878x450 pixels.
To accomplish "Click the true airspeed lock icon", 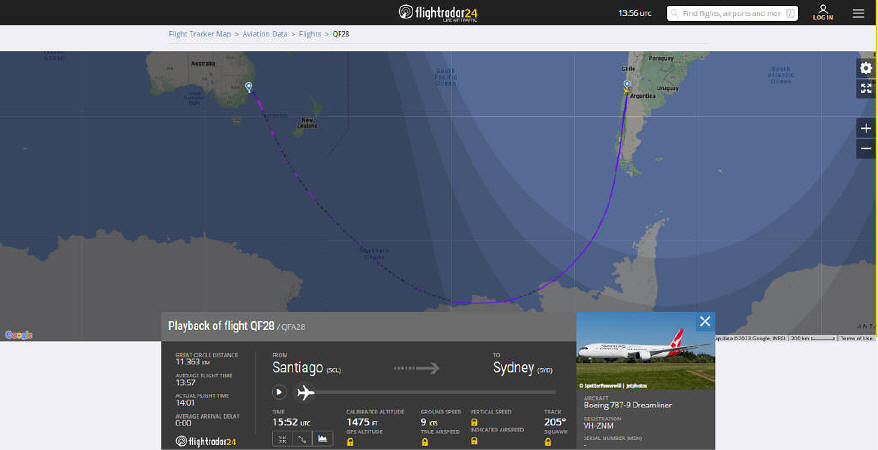I will tap(424, 442).
